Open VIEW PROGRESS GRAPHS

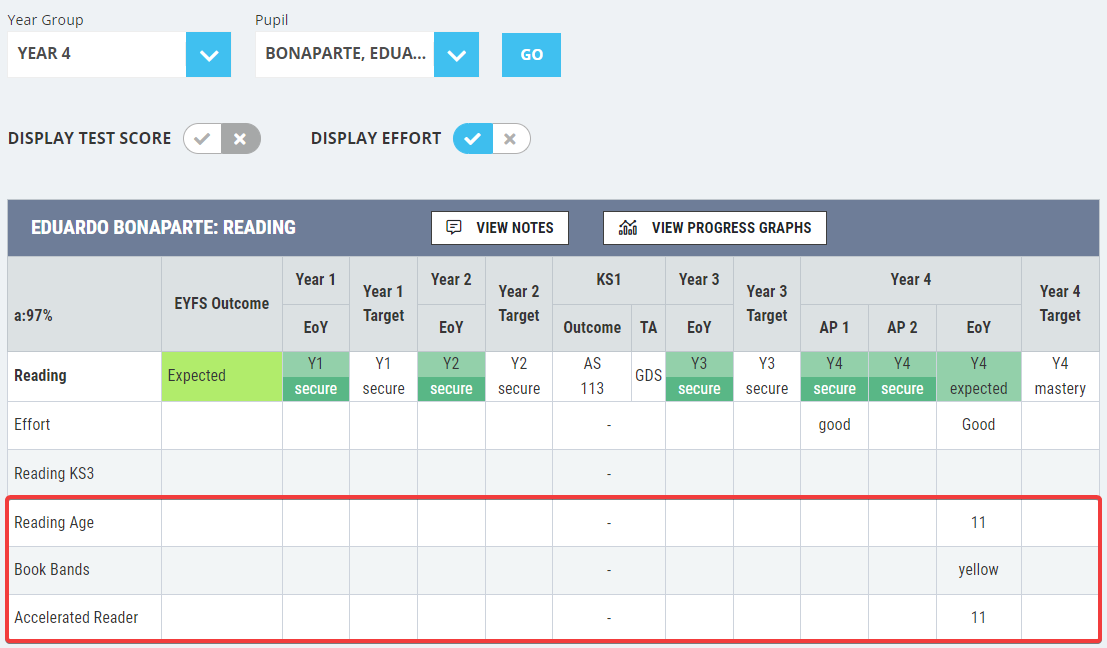[714, 227]
